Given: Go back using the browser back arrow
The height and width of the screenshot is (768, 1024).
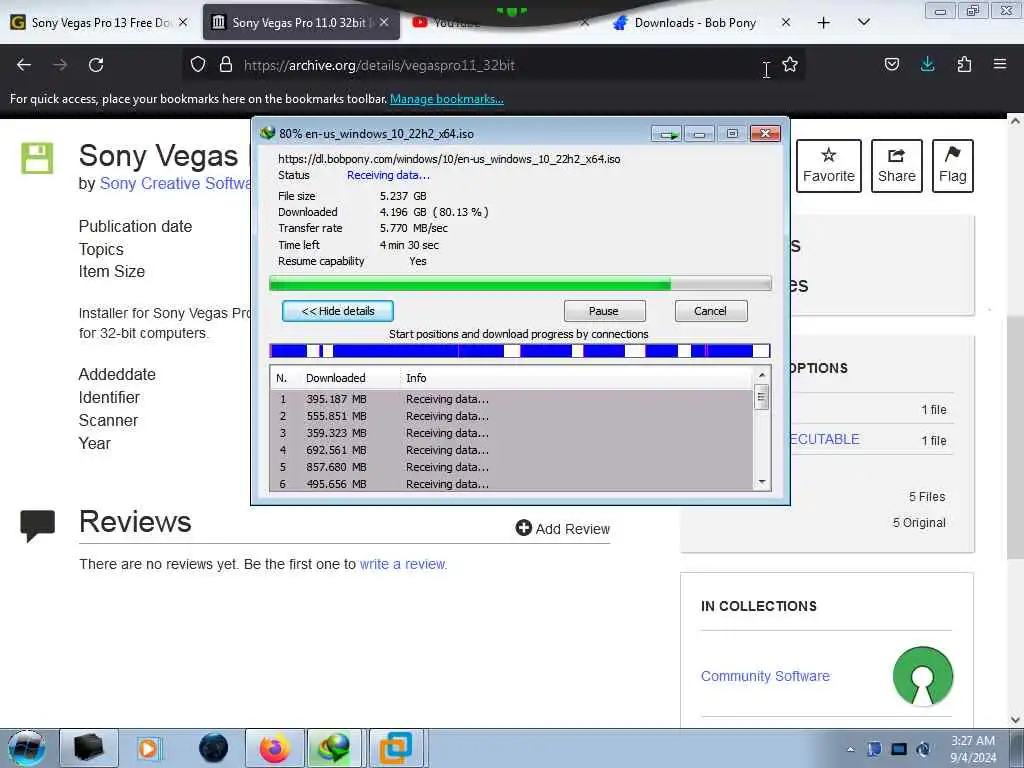Looking at the screenshot, I should [x=24, y=65].
